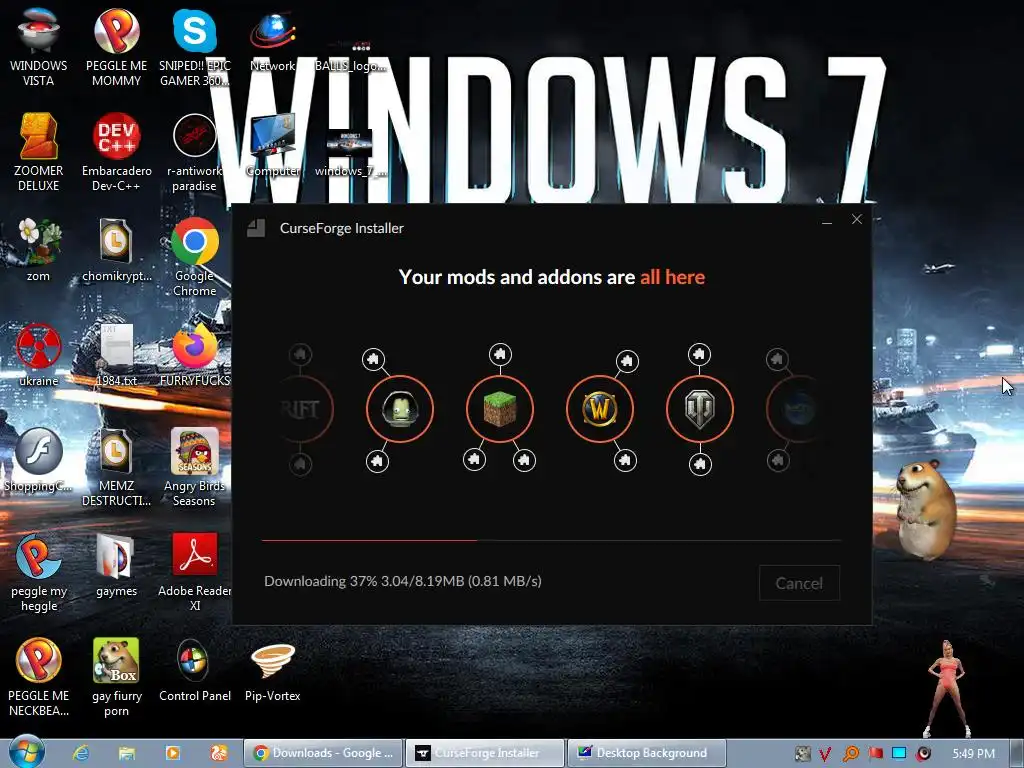Viewport: 1024px width, 768px height.
Task: Open Angry Birds Seasons shortcut
Action: 195,466
